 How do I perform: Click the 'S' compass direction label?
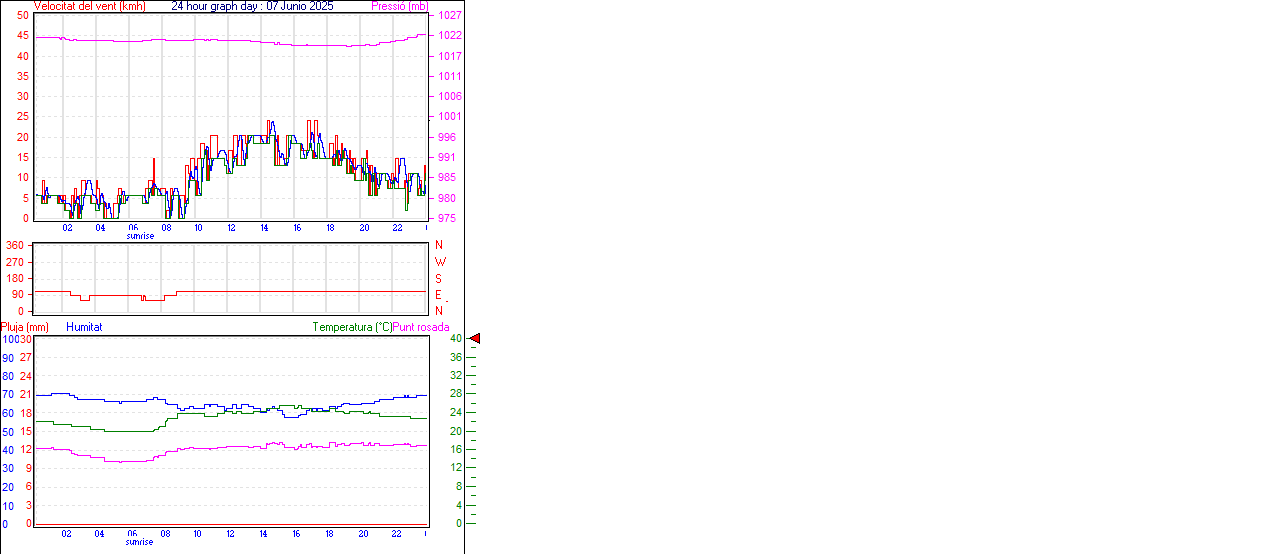pyautogui.click(x=439, y=279)
